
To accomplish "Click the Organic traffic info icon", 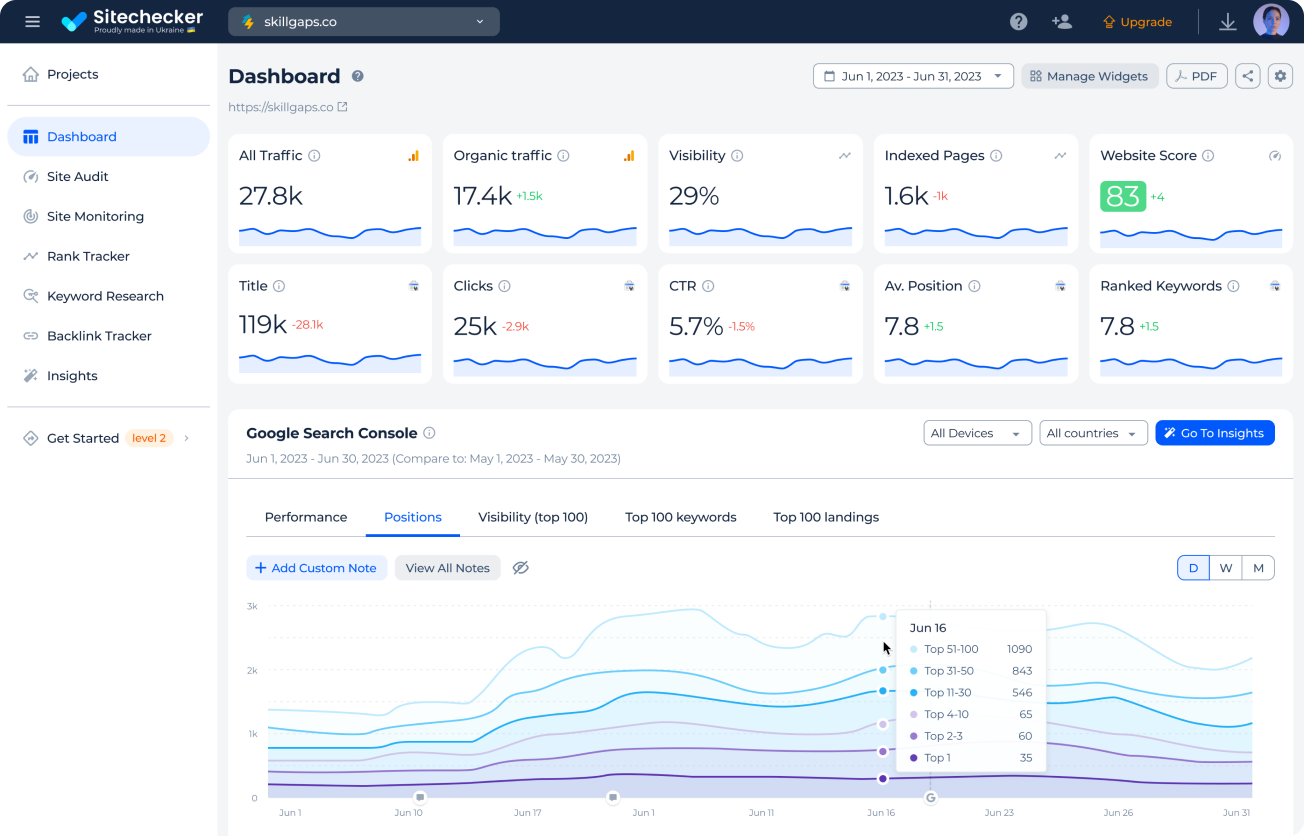I will [563, 156].
